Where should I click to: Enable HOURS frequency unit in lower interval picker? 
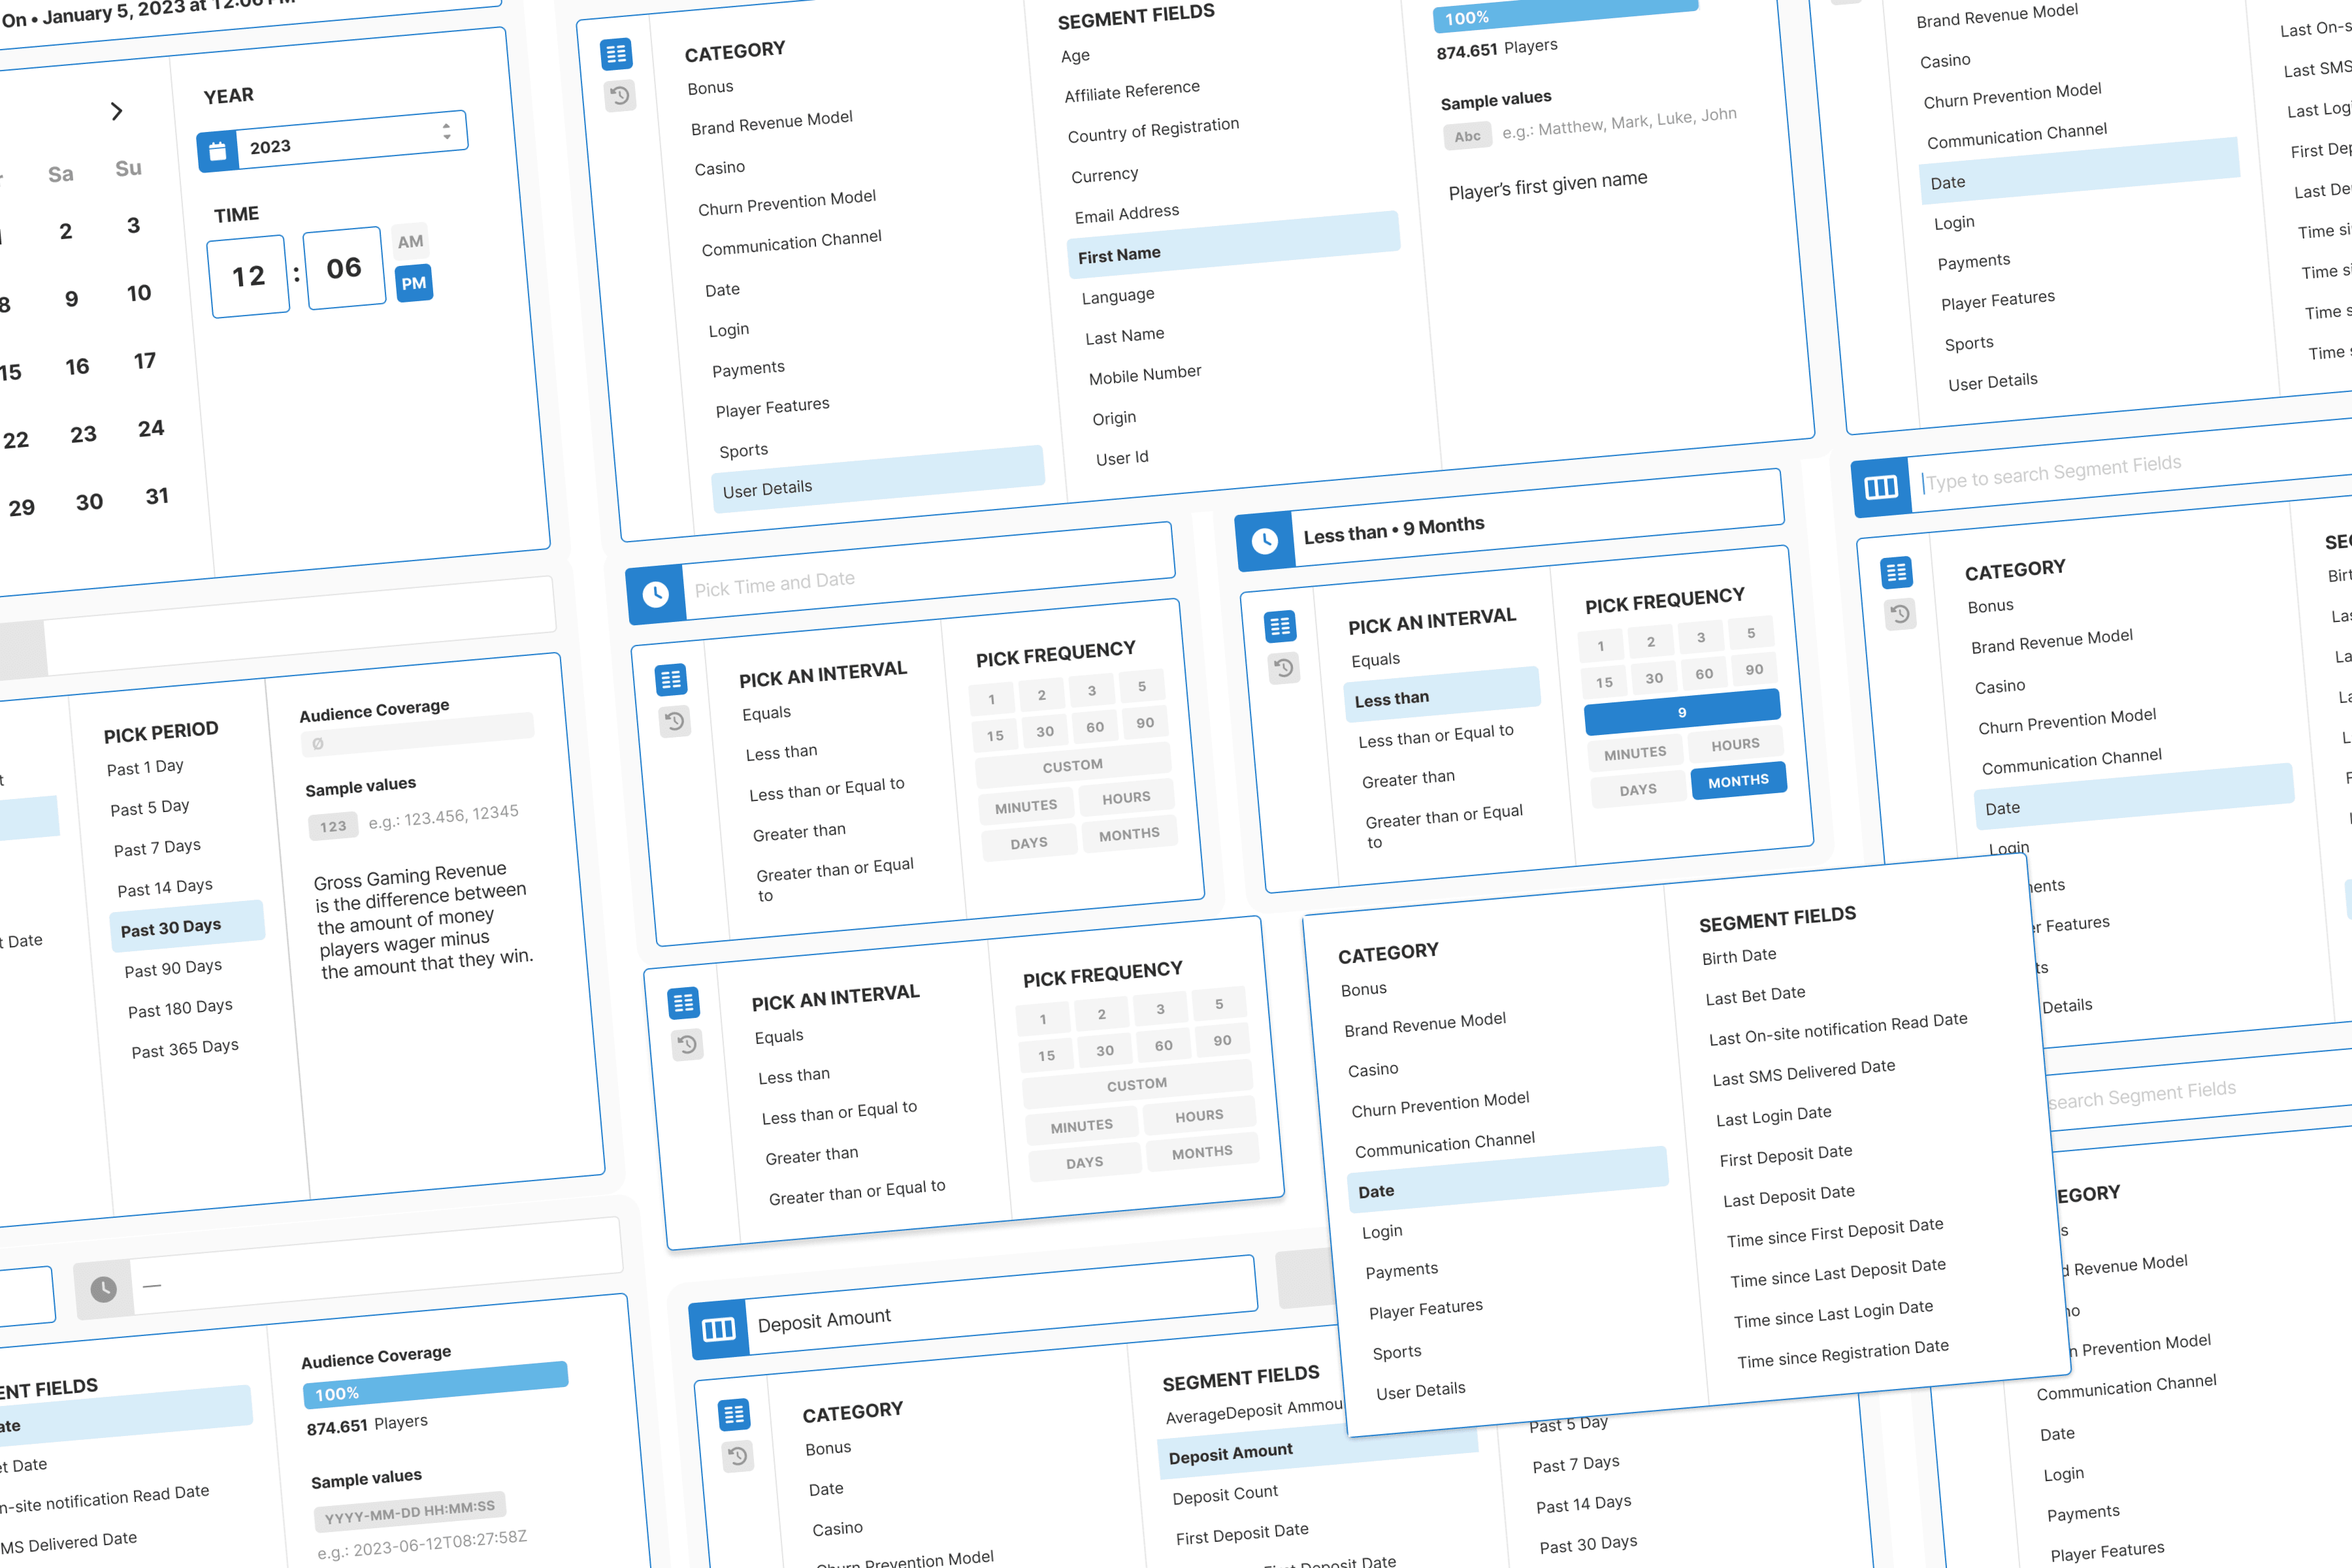1199,1115
